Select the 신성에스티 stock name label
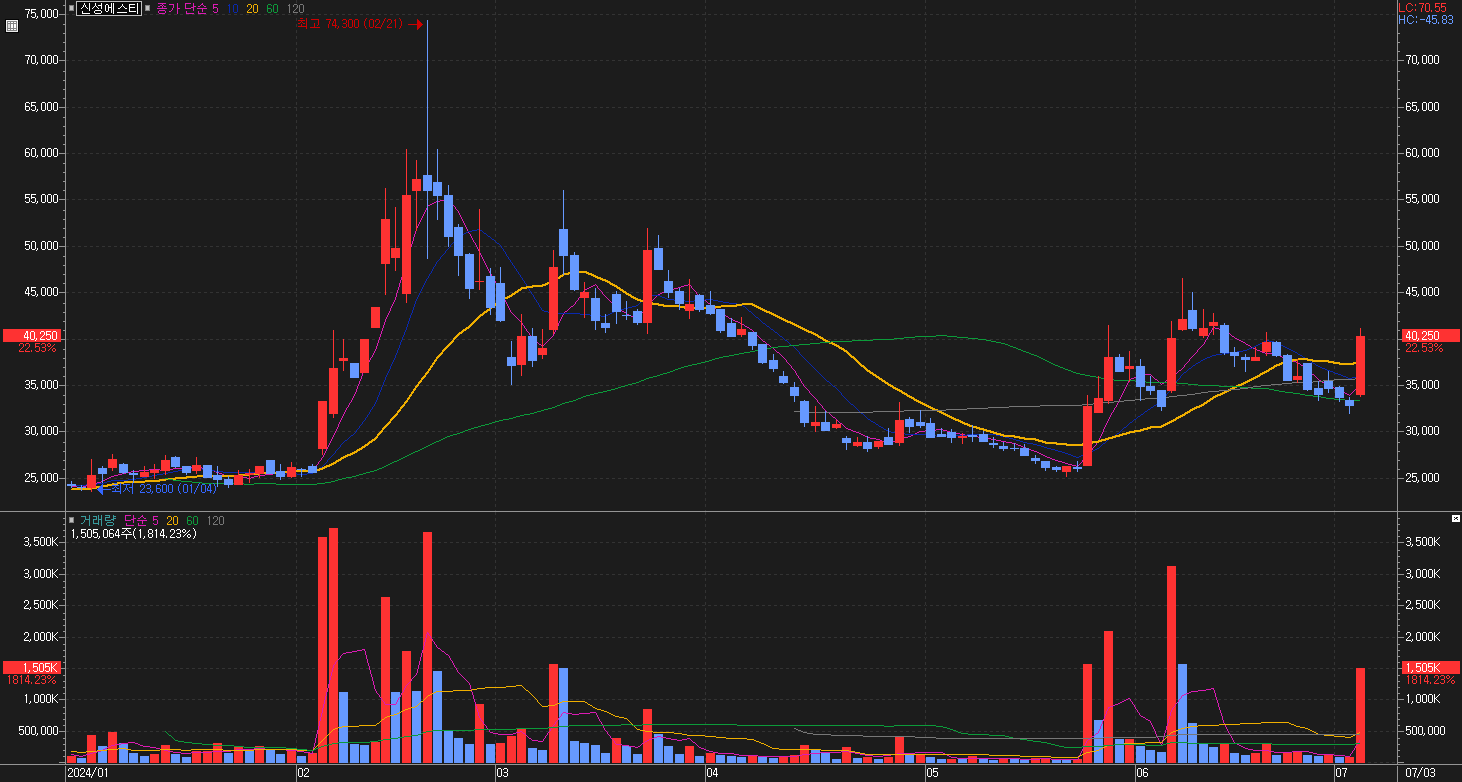The image size is (1462, 782). point(109,8)
